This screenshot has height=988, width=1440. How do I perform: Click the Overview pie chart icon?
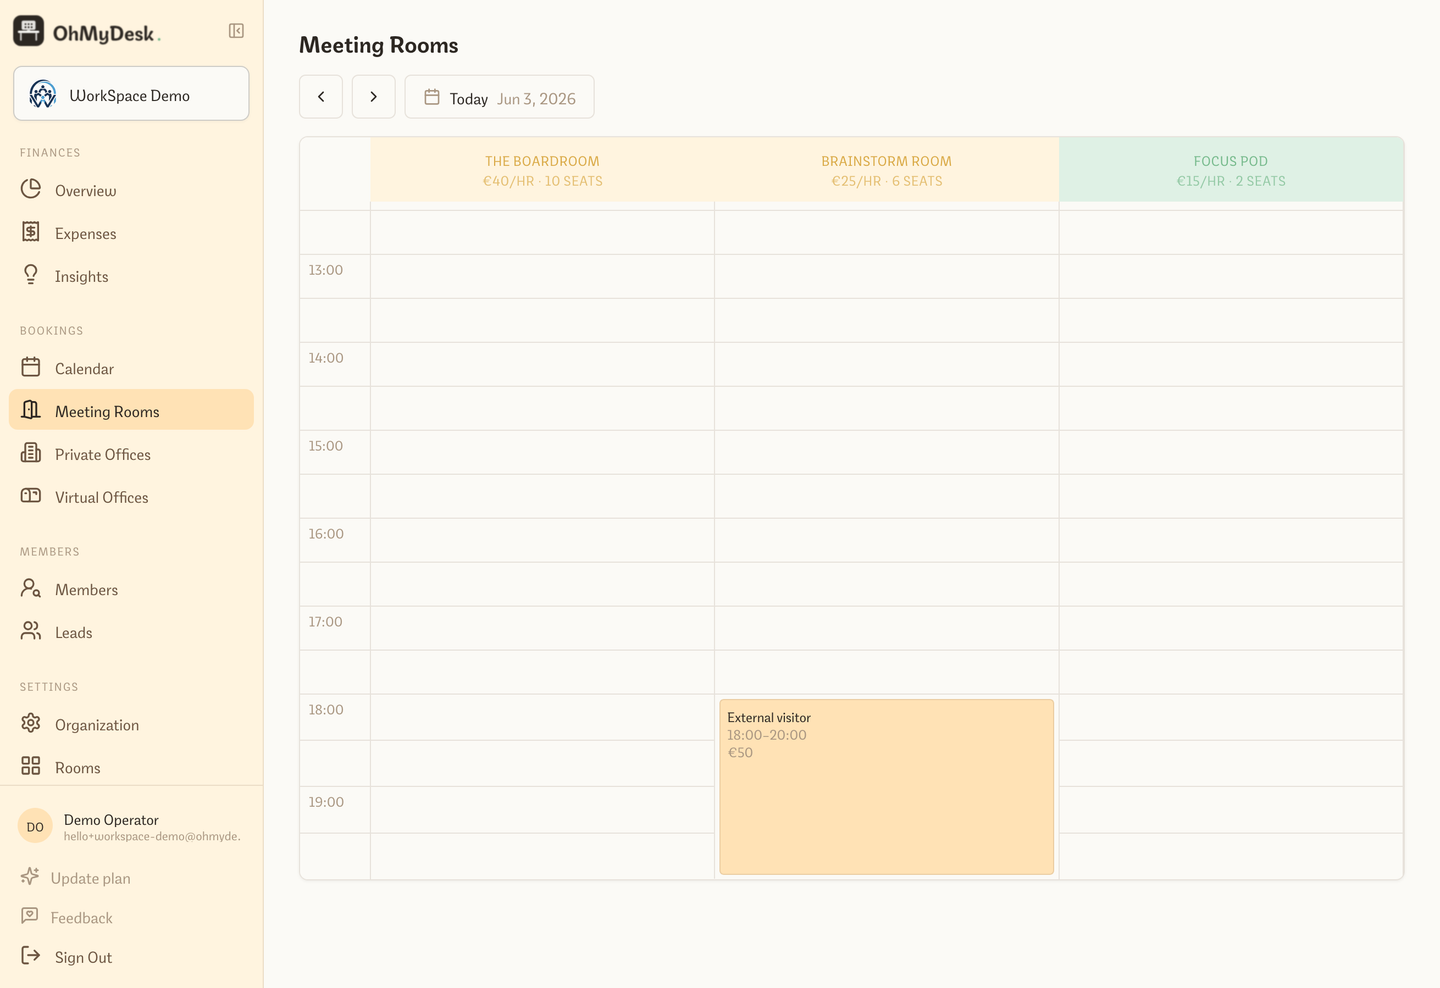[x=31, y=189]
